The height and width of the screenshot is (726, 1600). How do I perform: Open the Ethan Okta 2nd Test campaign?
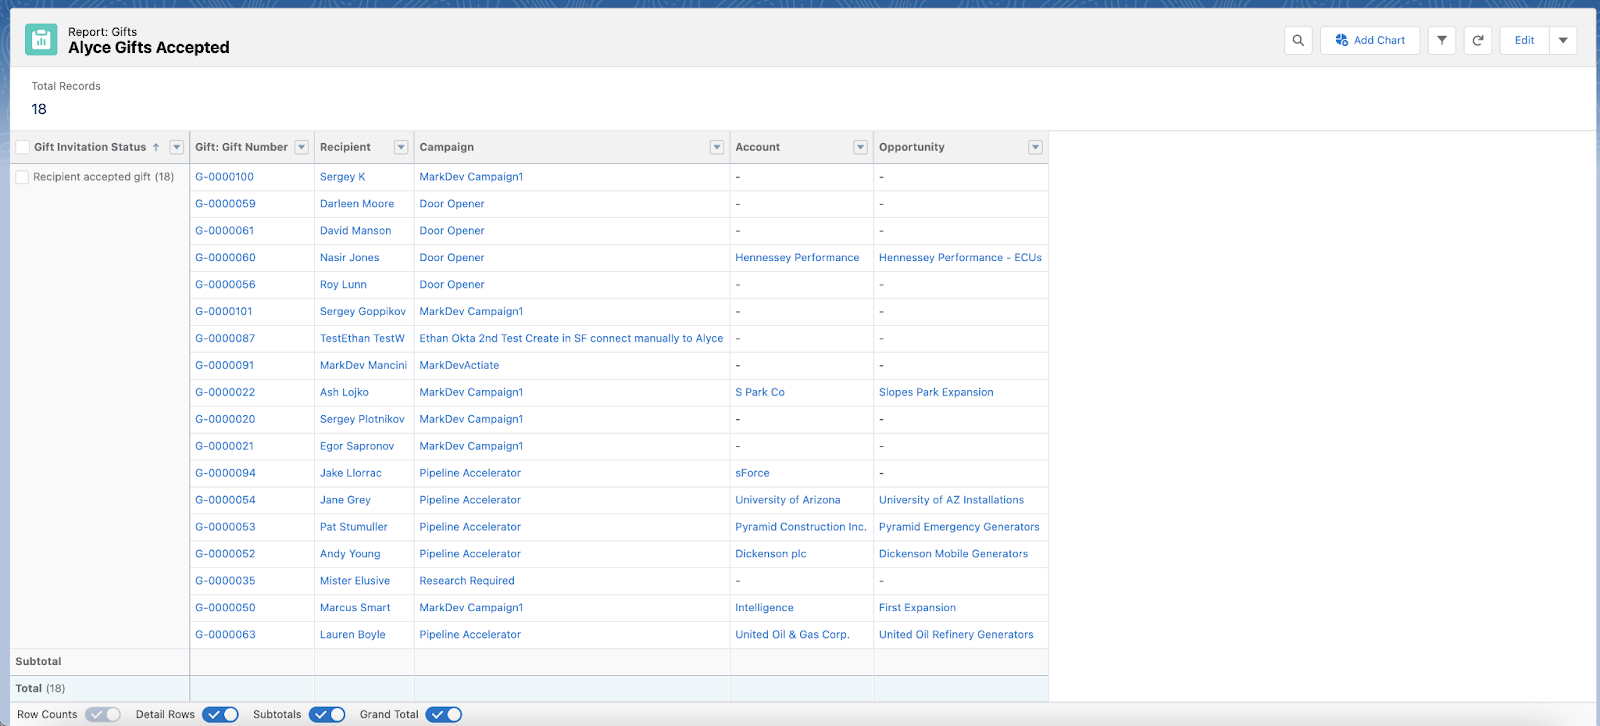point(571,339)
